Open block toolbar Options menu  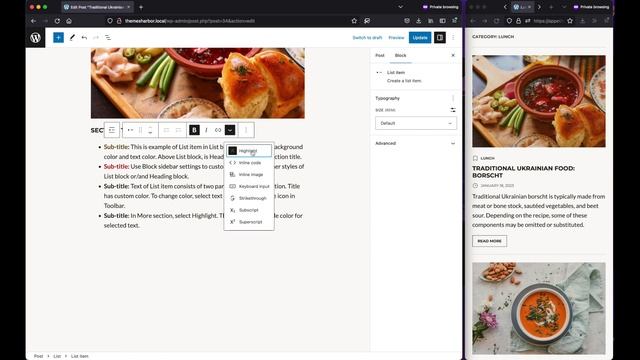[x=246, y=130]
